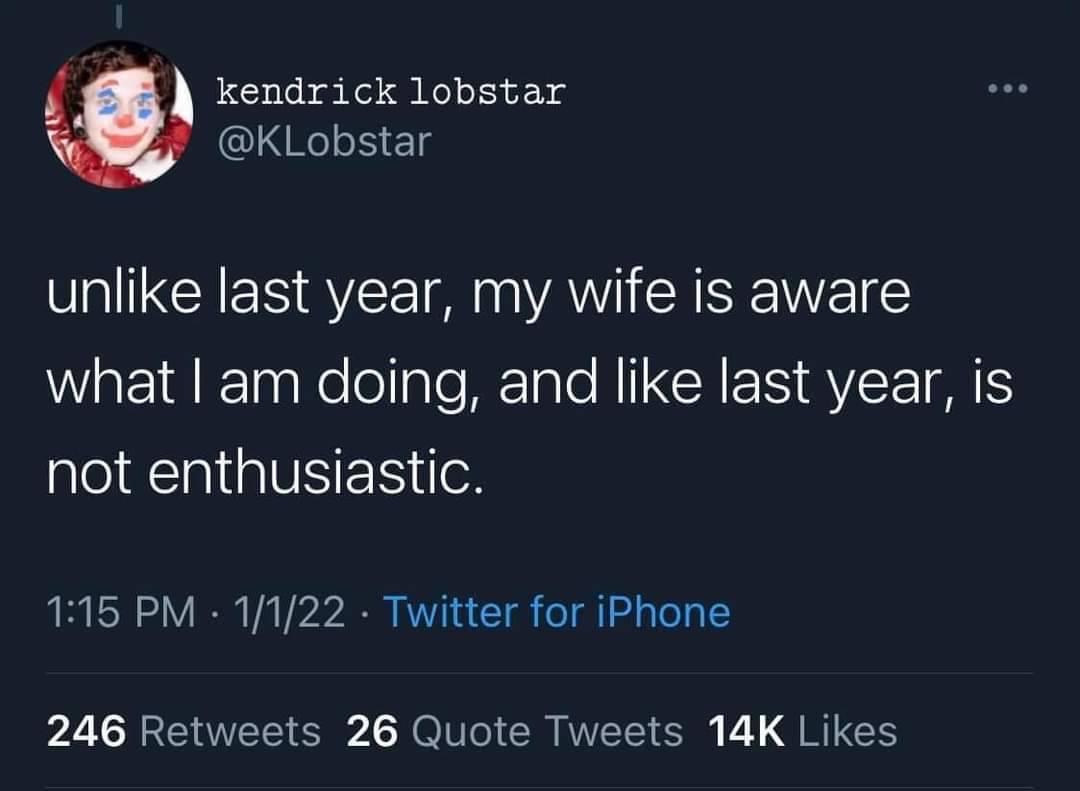The width and height of the screenshot is (1080, 791).
Task: Select the 1:15 PM timestamp
Action: click(x=121, y=612)
